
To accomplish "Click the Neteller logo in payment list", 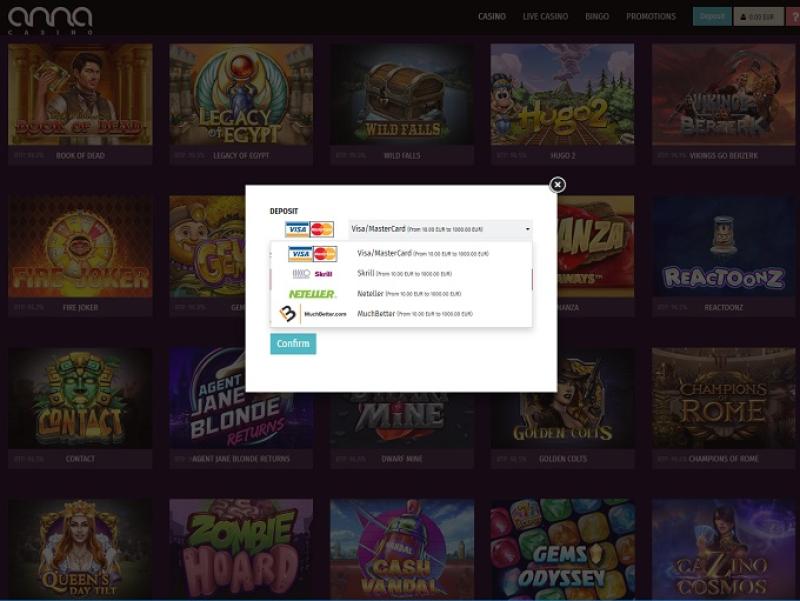I will [312, 294].
